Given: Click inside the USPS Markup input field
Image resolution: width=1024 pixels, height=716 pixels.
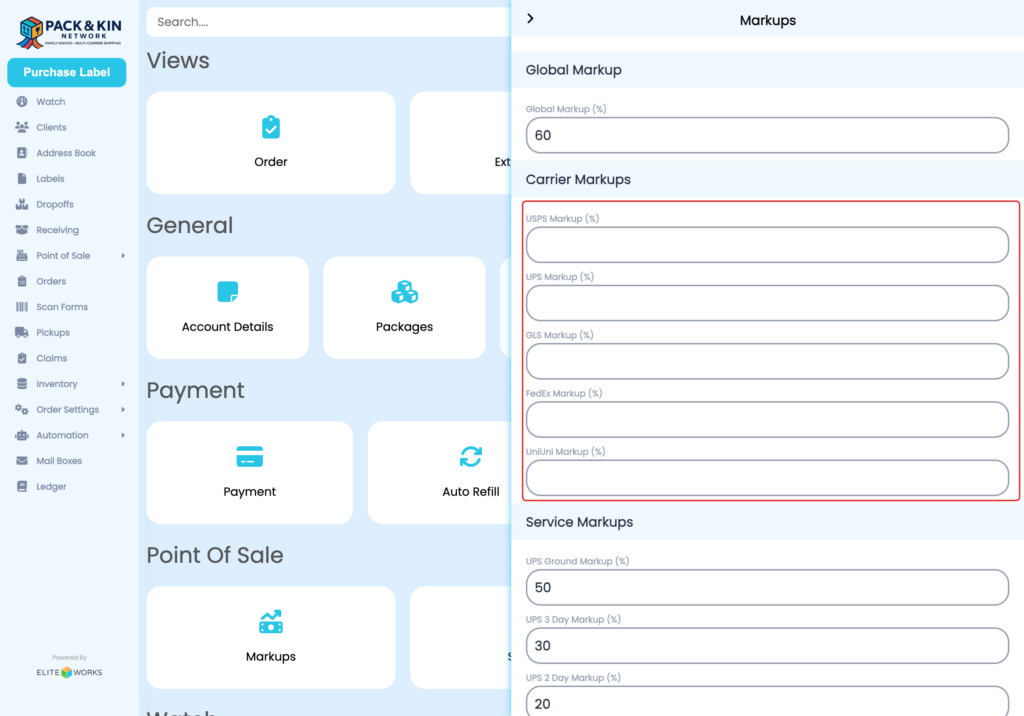Looking at the screenshot, I should click(766, 244).
